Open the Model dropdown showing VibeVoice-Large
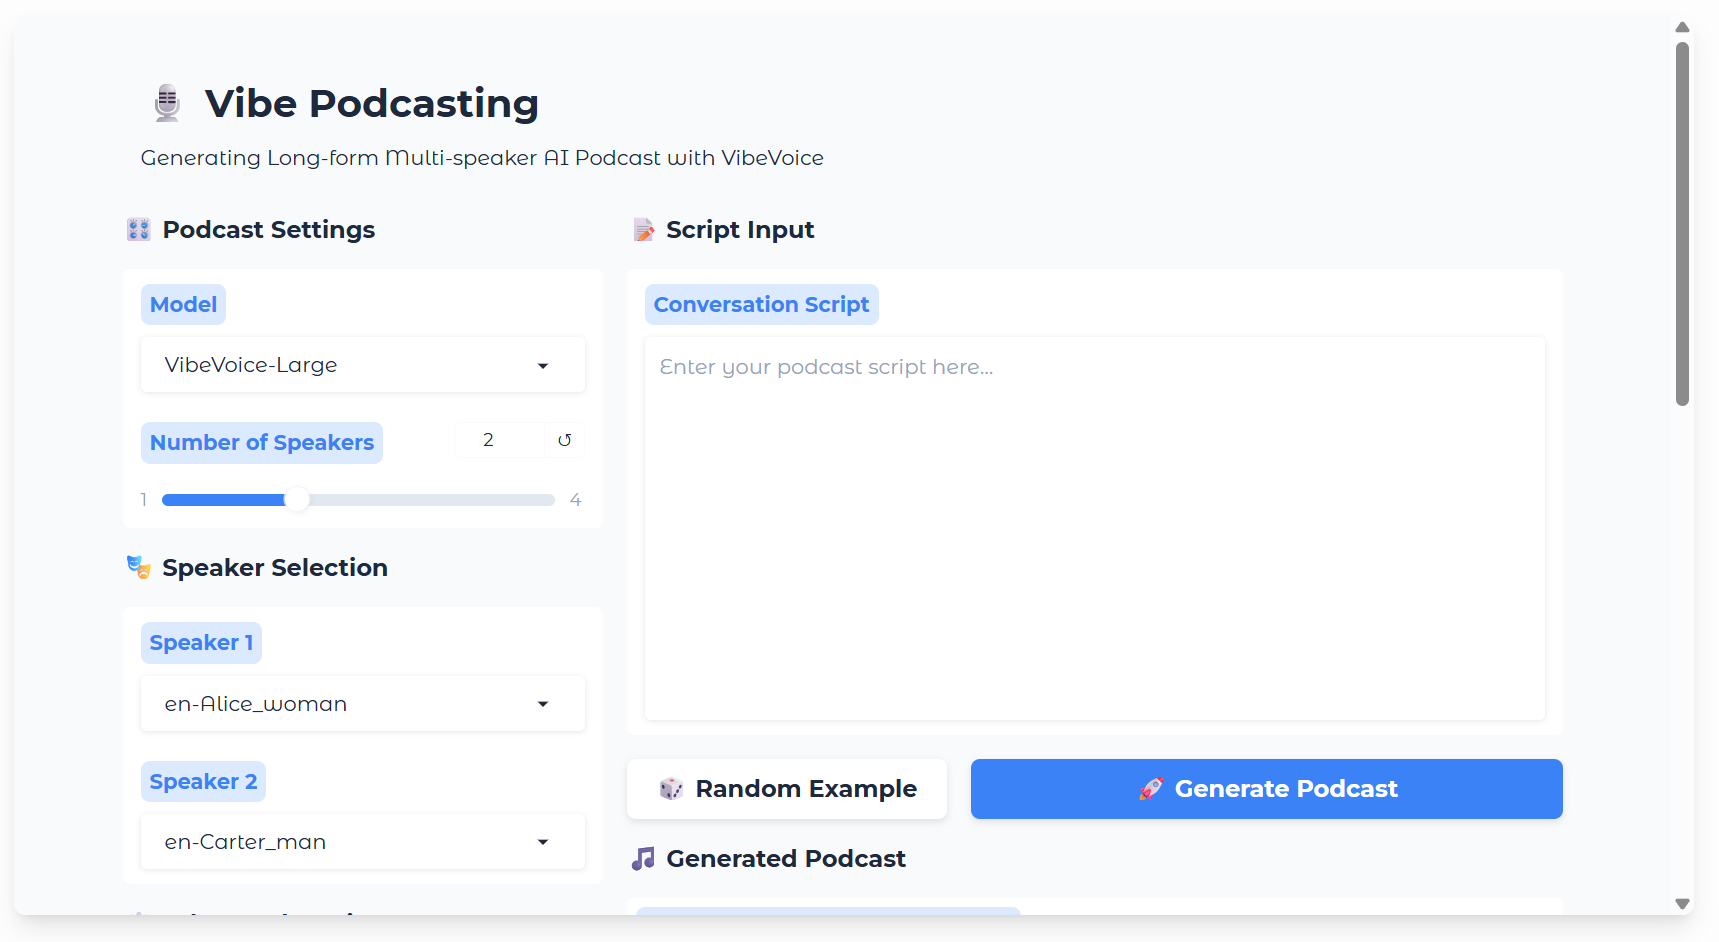 362,365
